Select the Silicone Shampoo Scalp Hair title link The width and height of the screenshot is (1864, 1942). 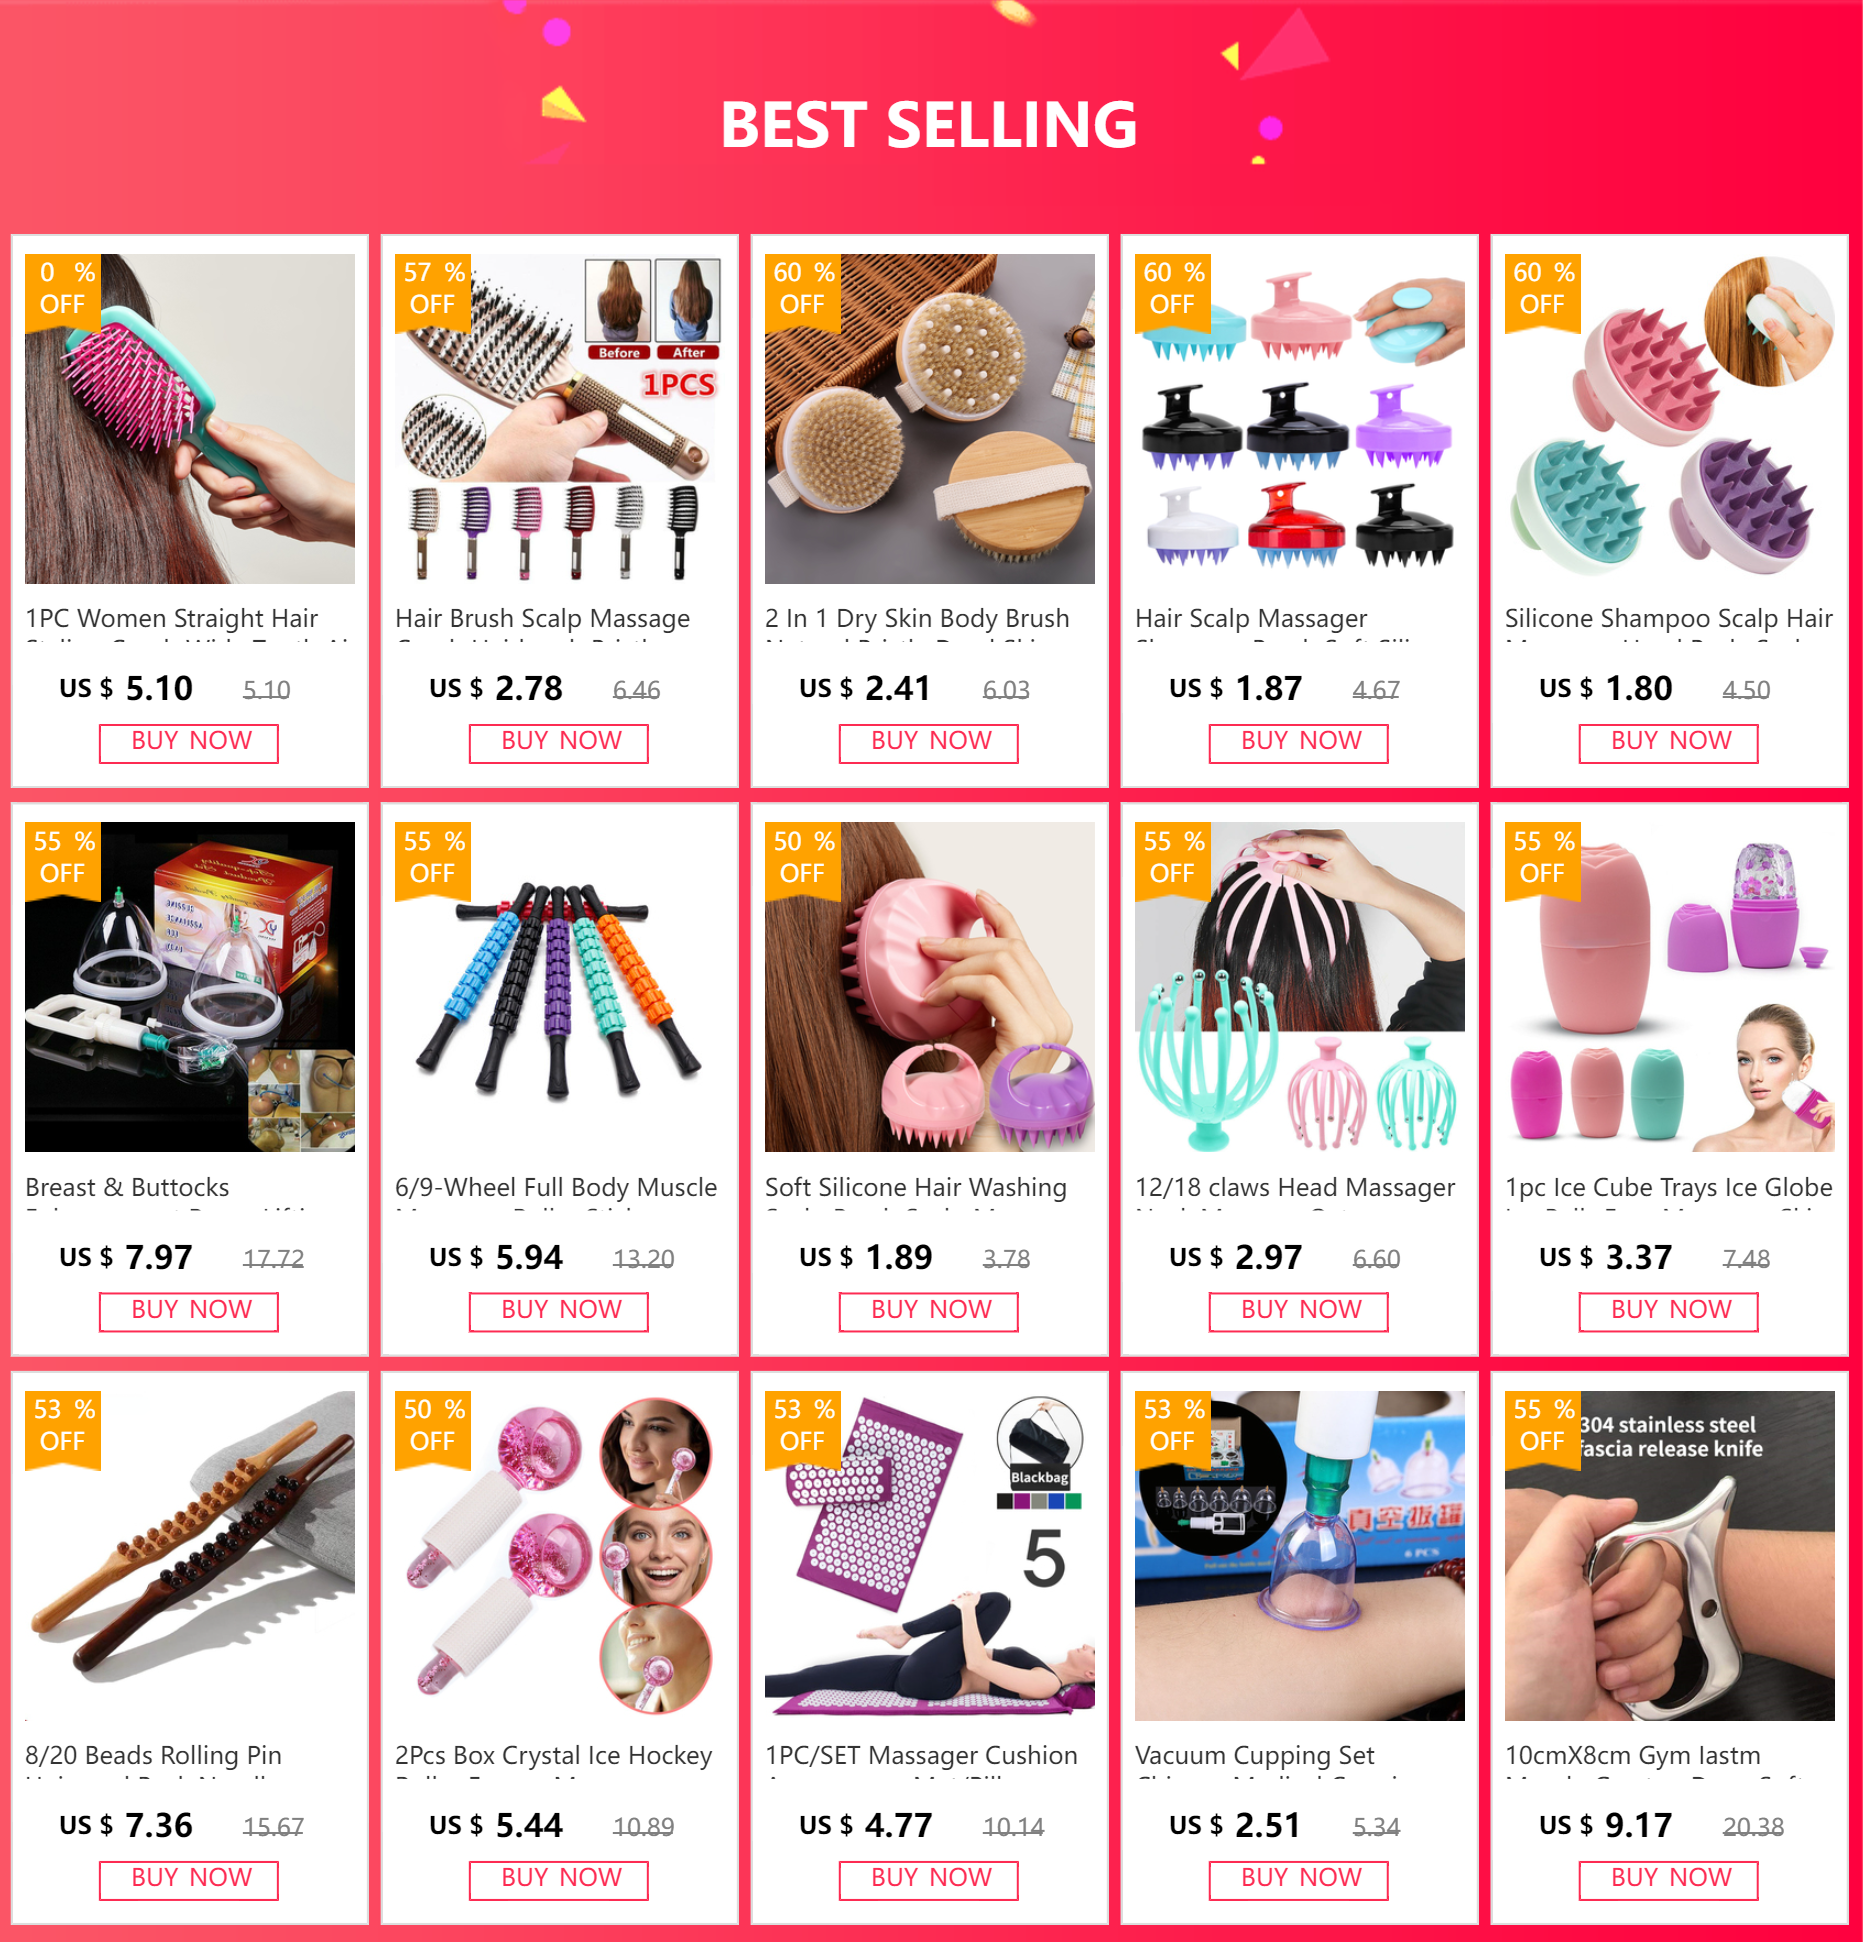pyautogui.click(x=1669, y=619)
